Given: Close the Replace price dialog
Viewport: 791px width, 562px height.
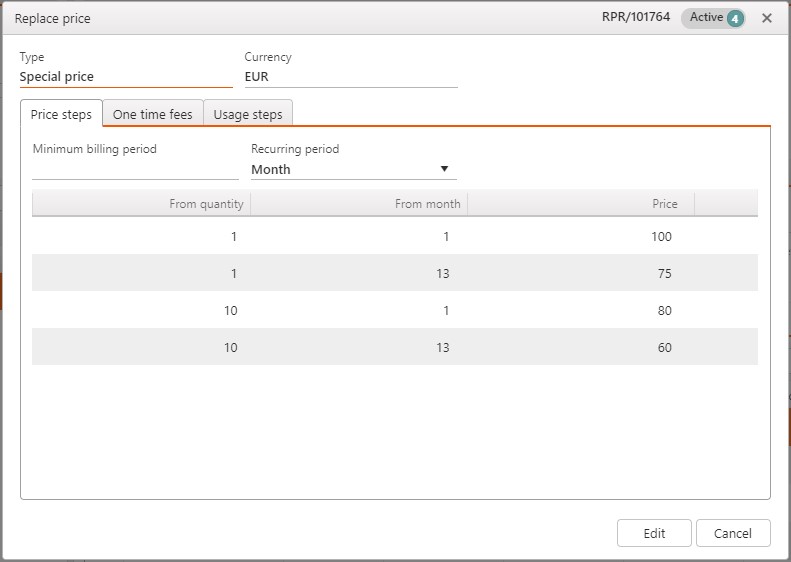Looking at the screenshot, I should (x=766, y=18).
